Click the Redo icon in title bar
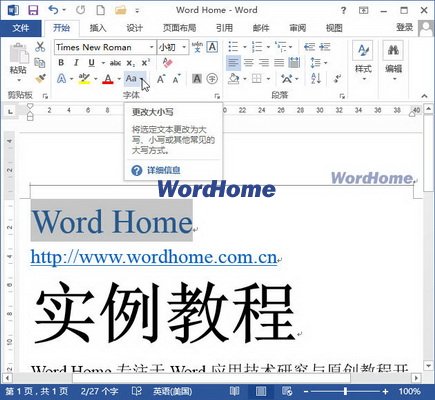This screenshot has width=435, height=400. (80, 10)
